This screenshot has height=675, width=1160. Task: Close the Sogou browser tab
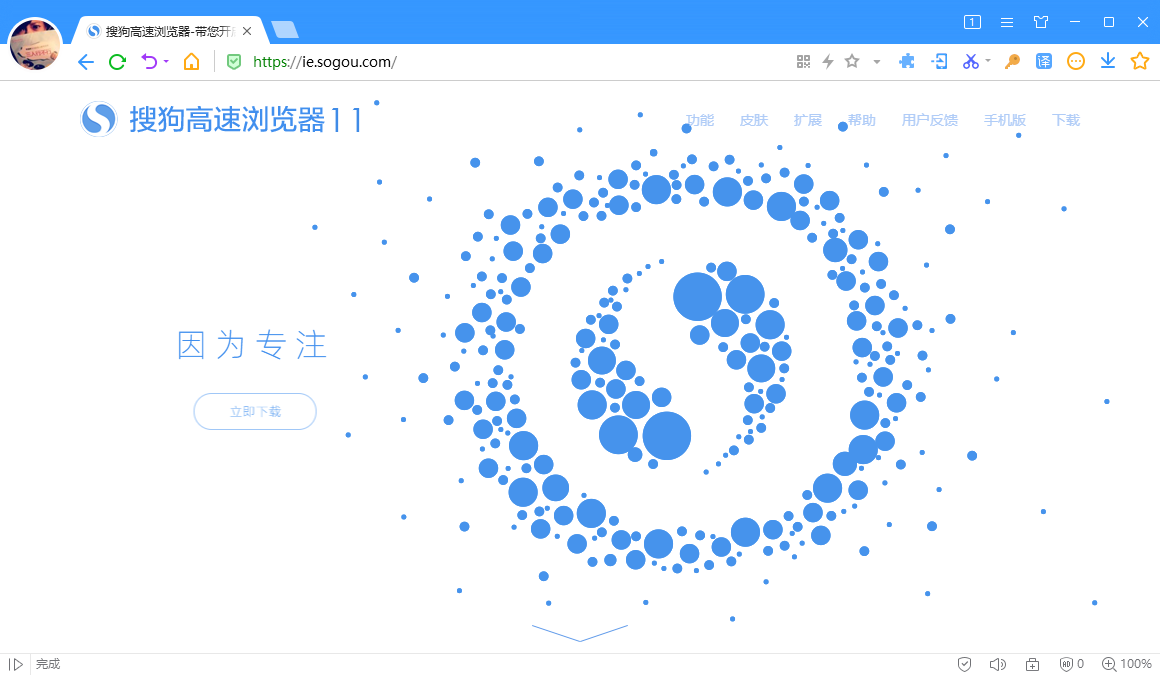(x=247, y=31)
